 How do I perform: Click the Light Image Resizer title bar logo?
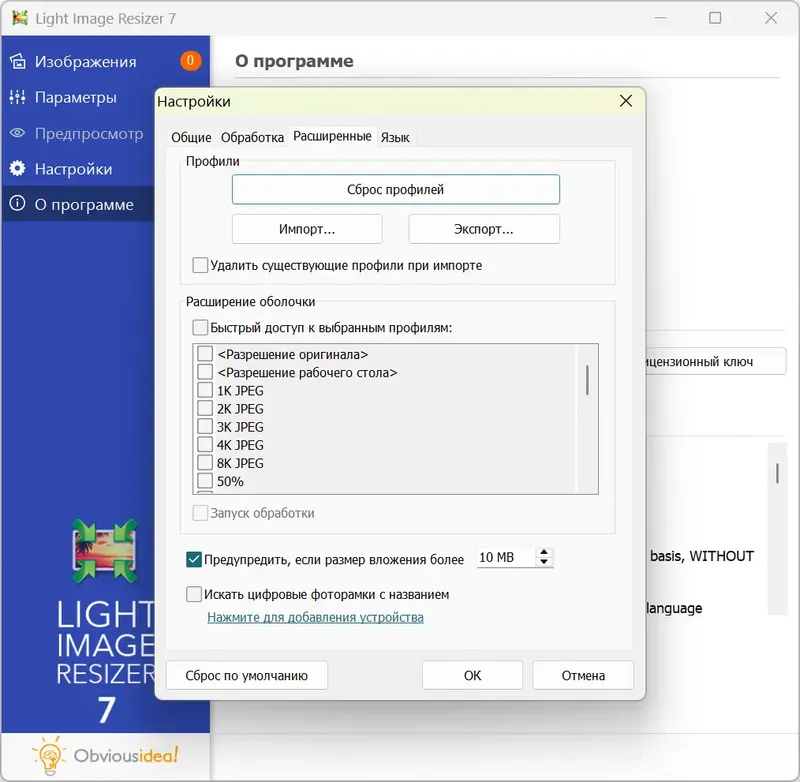pos(21,17)
